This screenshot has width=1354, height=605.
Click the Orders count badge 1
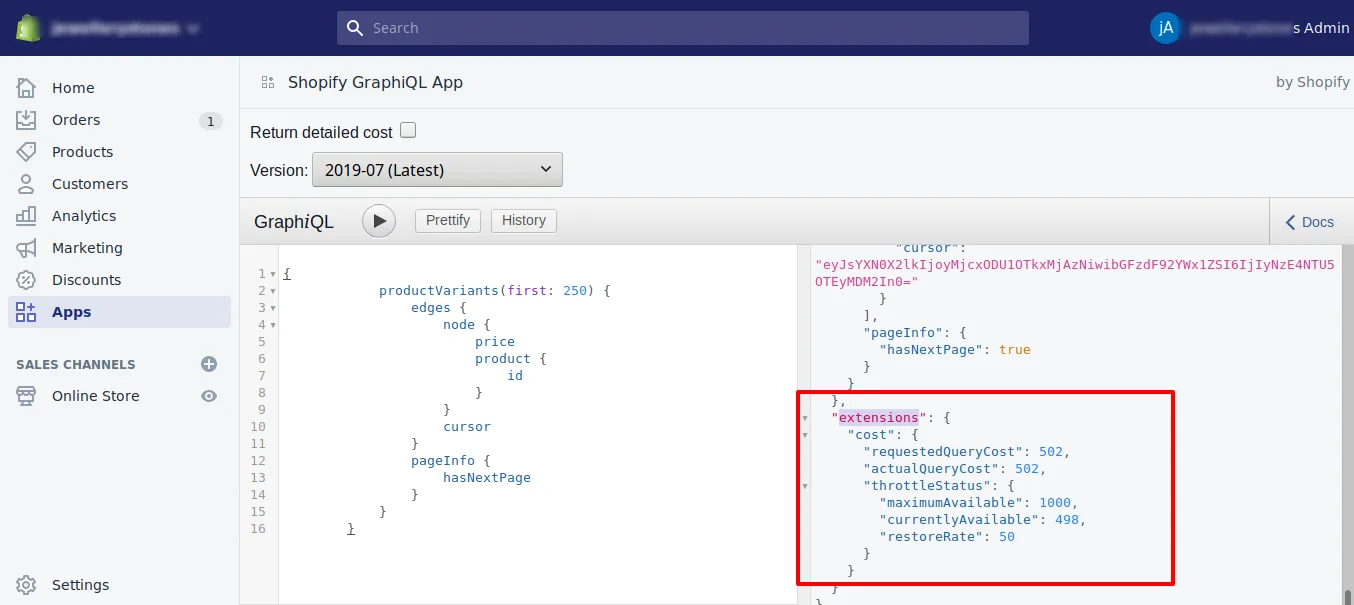(210, 121)
